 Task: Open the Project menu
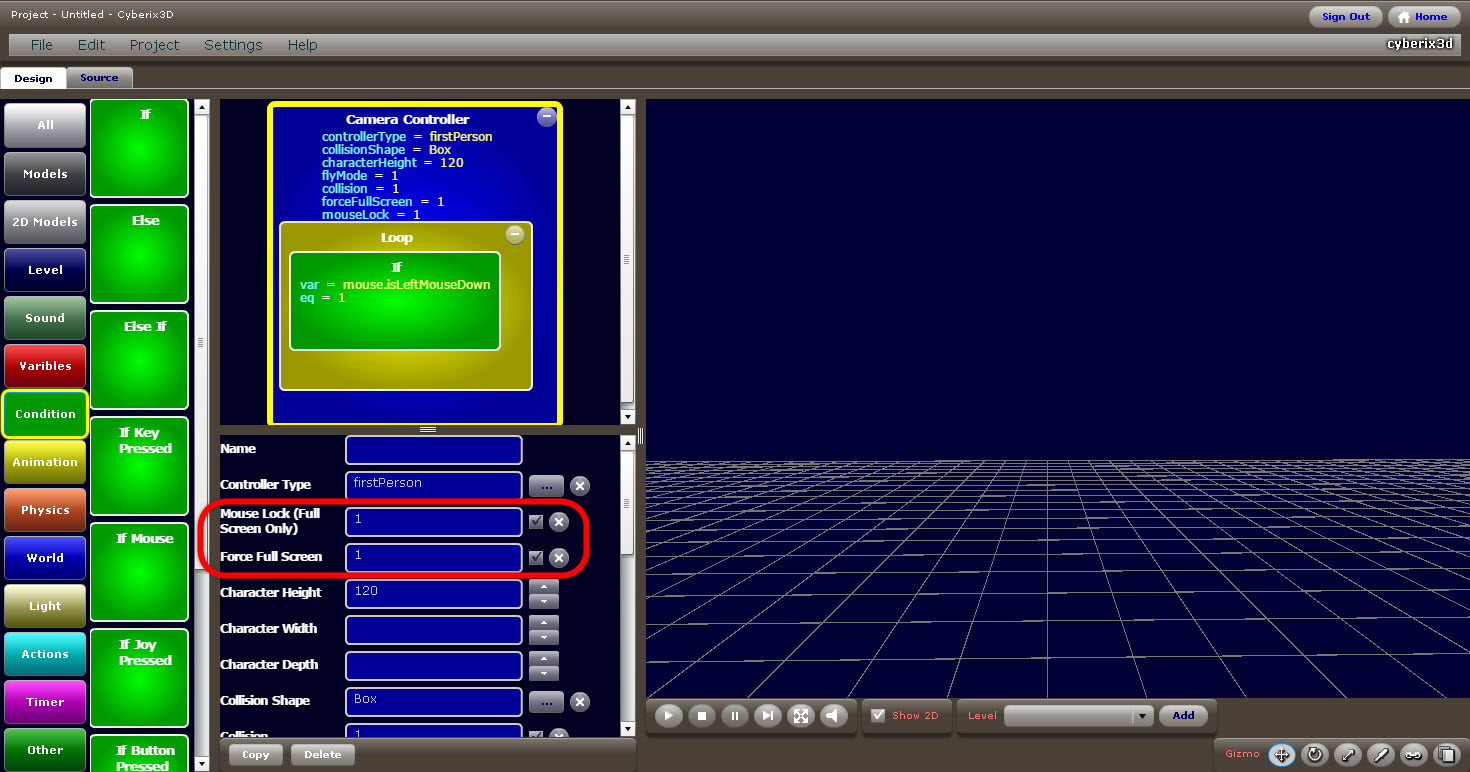tap(154, 45)
